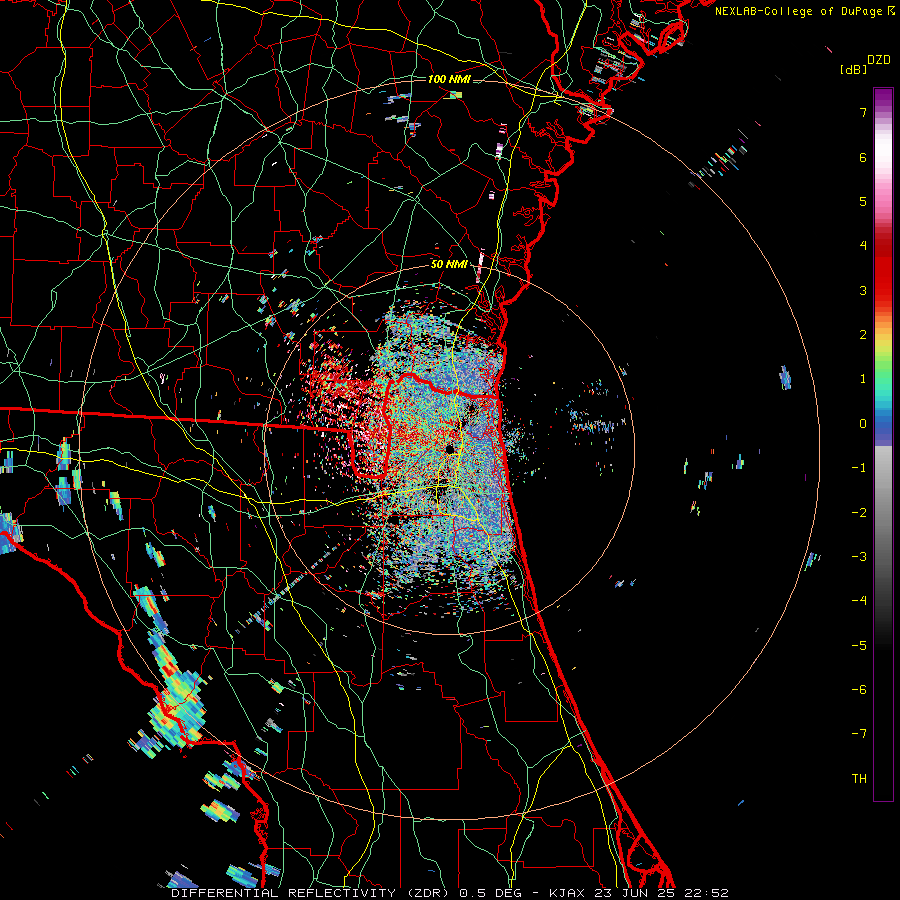Click the 5 value on the ZDR scale

863,201
